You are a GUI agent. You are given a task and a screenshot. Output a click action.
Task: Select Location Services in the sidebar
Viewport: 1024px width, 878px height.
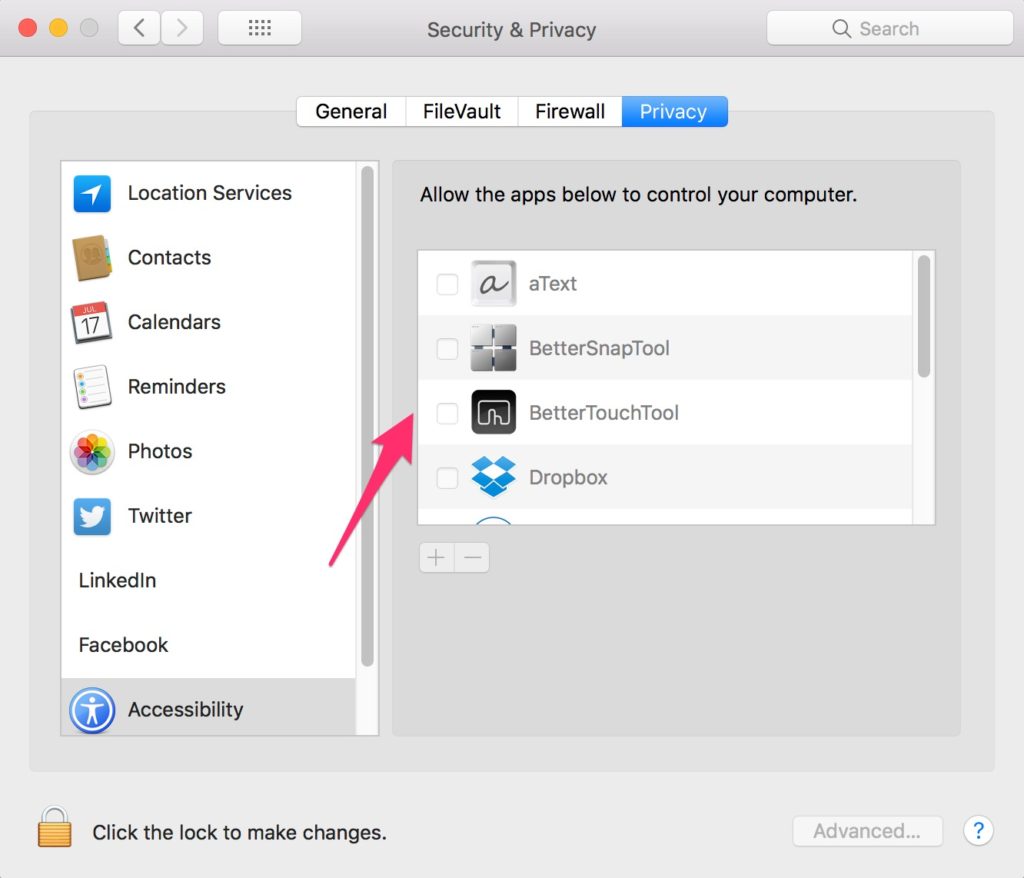(208, 193)
